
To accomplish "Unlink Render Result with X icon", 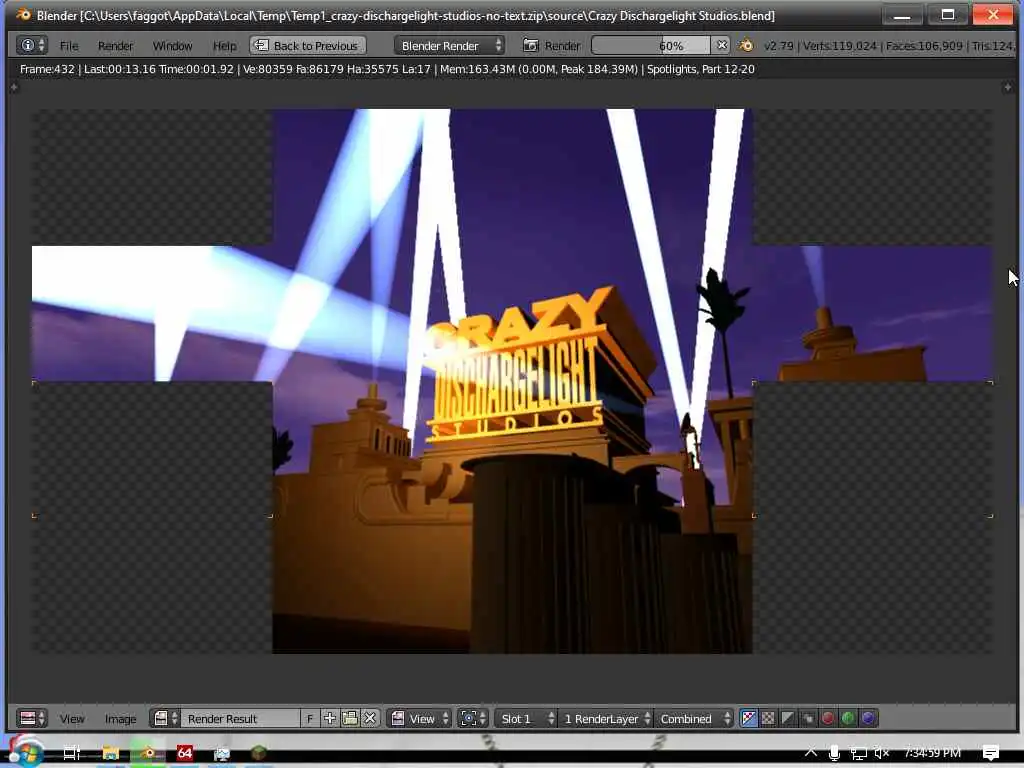I will 370,718.
